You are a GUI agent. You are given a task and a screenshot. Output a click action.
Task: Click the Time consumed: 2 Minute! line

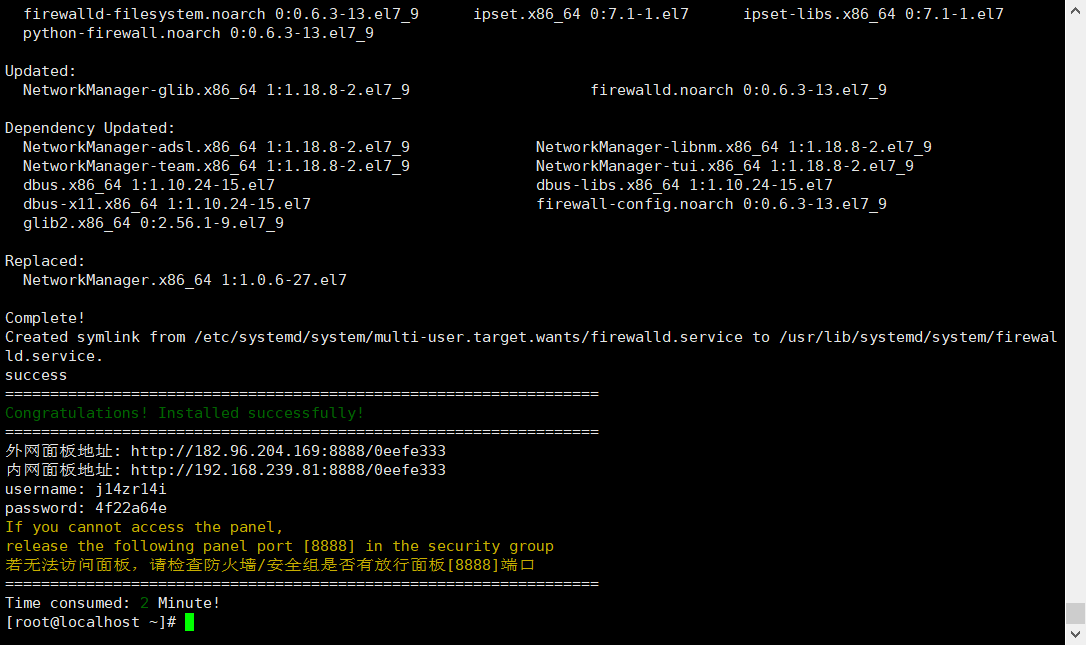click(x=112, y=603)
